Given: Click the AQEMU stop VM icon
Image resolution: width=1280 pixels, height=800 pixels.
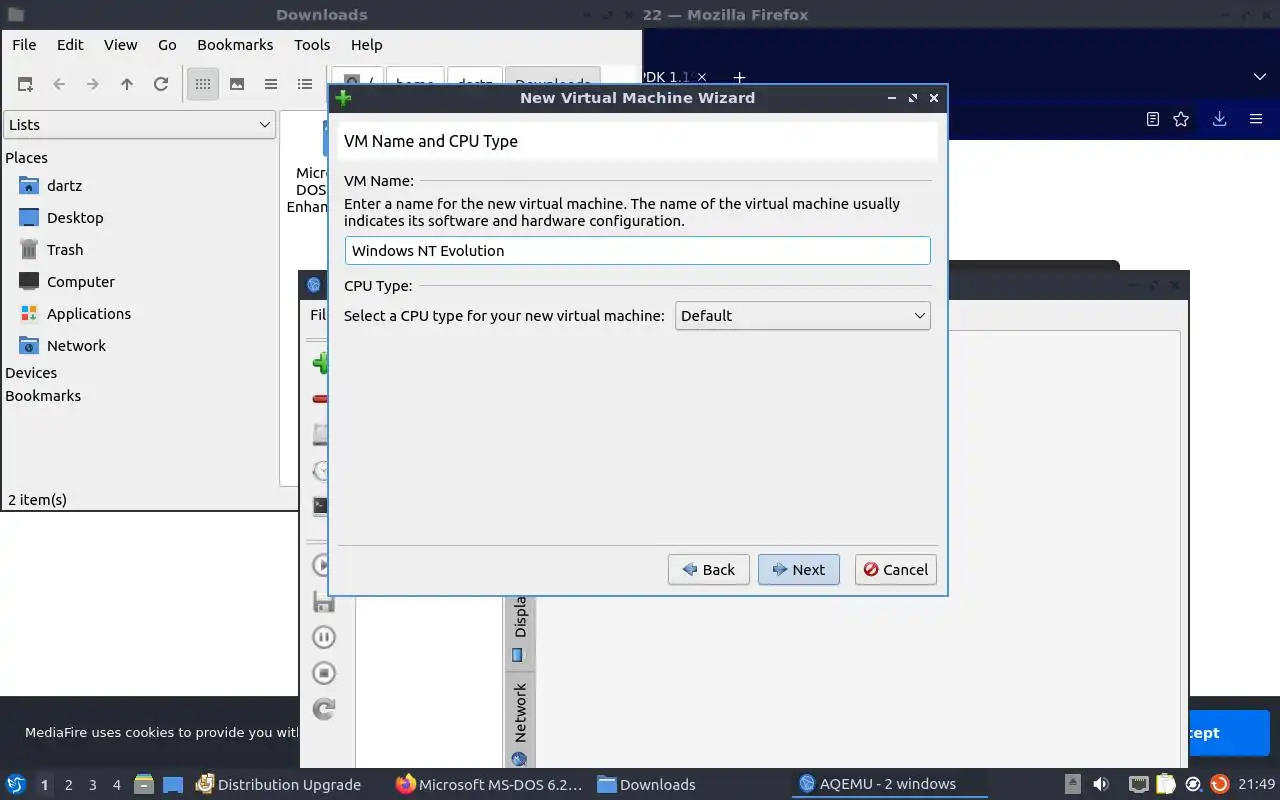Looking at the screenshot, I should tap(324, 673).
